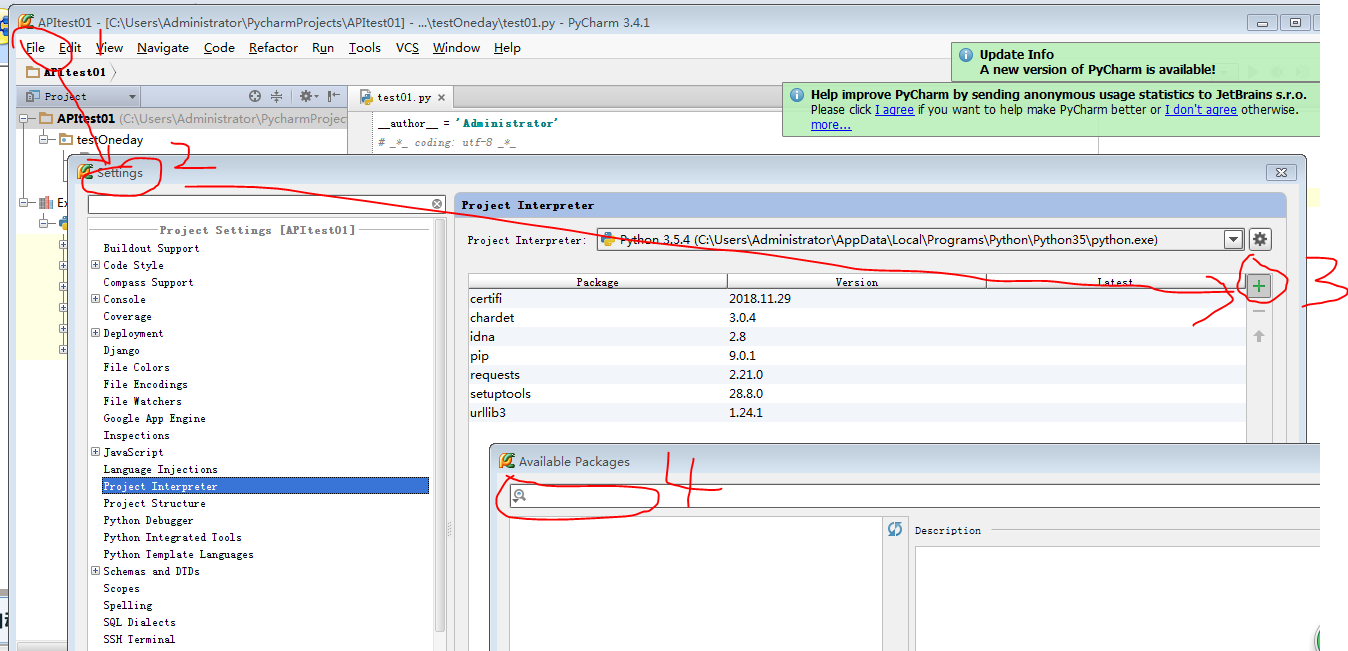Viewport: 1348px width, 651px height.
Task: Click the idna version 2.8 cell
Action: [857, 337]
